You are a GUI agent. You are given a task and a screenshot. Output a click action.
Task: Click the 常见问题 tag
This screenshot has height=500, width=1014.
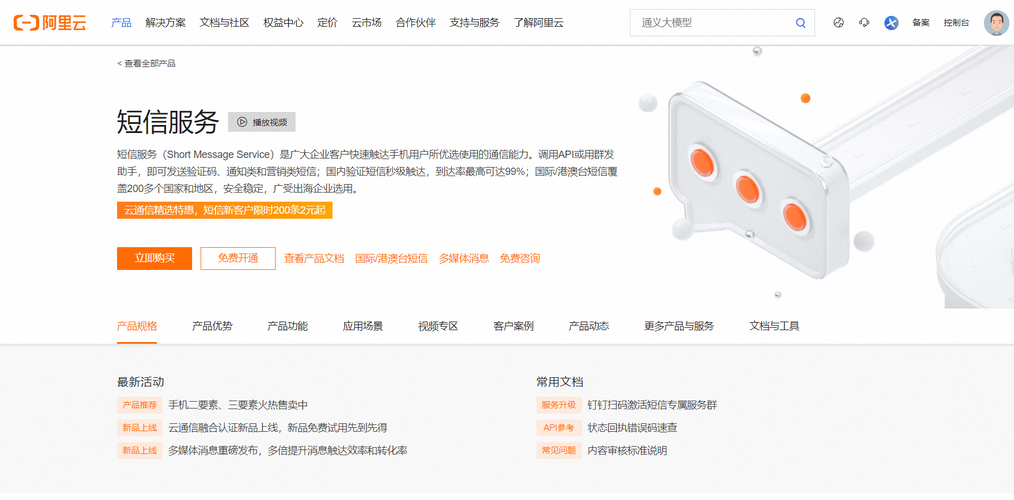coord(559,450)
